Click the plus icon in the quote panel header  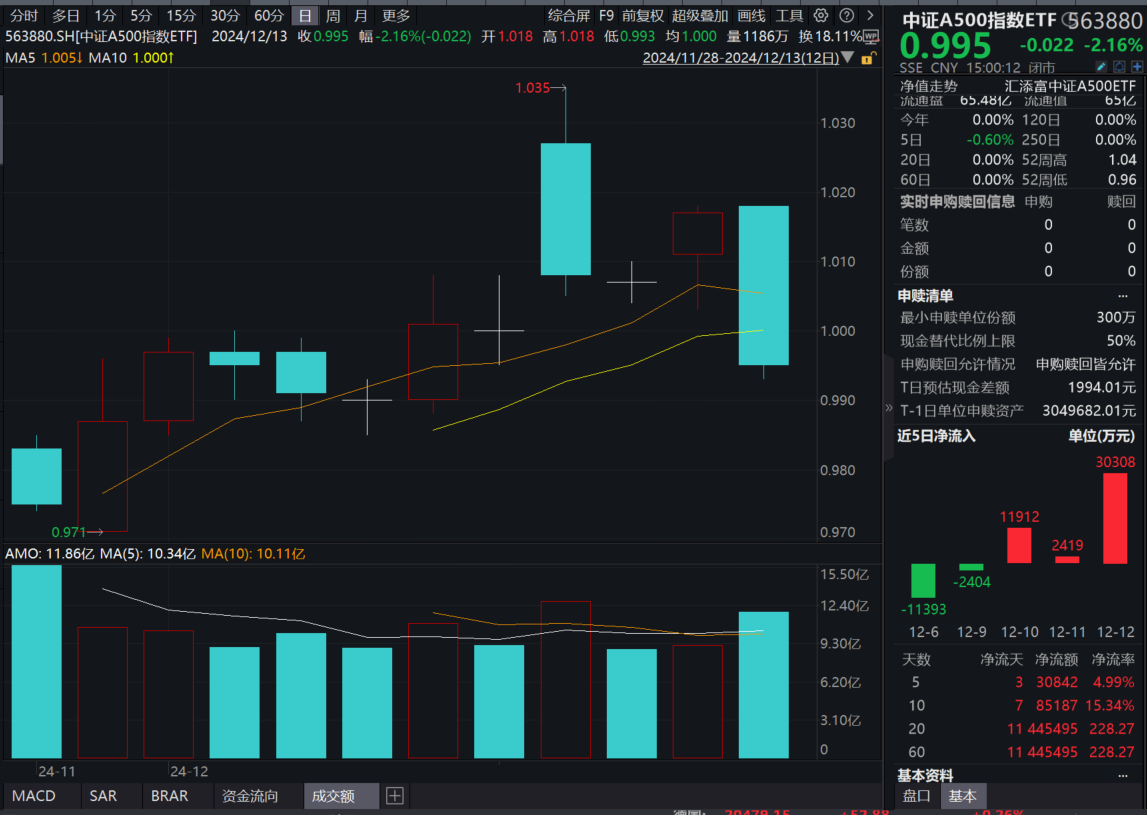click(1136, 66)
